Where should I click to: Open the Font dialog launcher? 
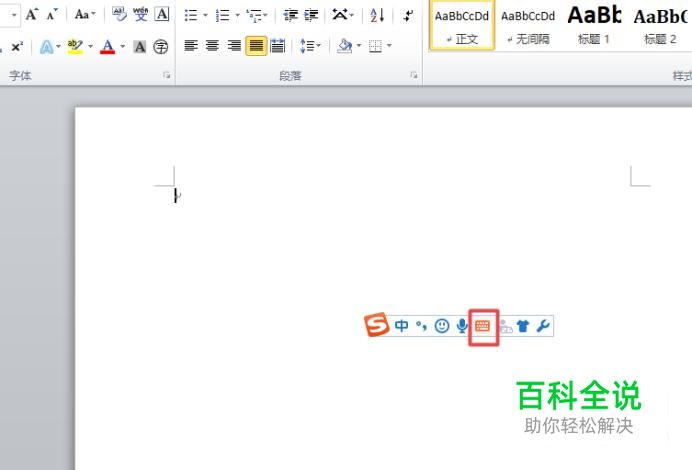[167, 75]
